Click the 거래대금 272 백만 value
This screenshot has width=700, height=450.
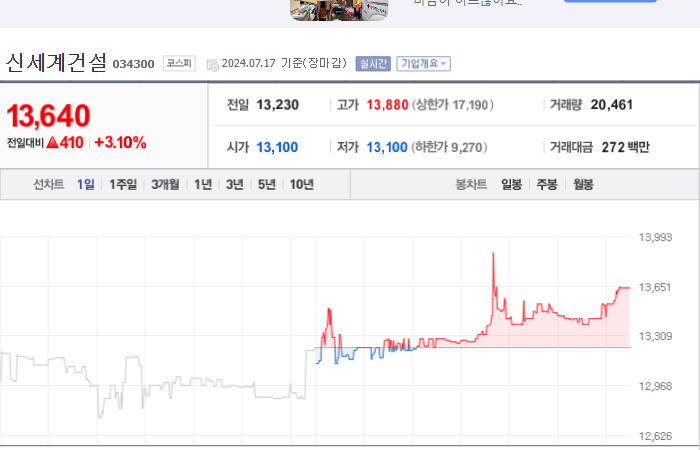[x=625, y=147]
